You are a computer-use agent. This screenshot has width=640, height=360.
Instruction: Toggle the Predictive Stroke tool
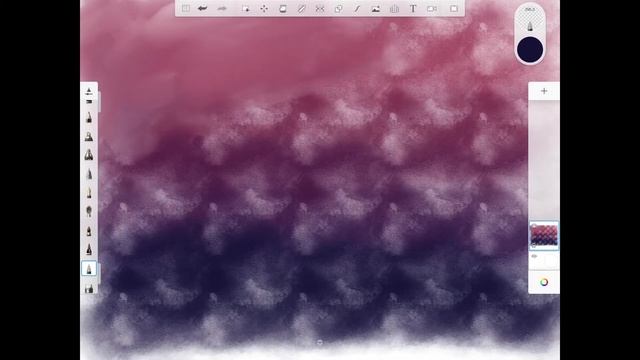[357, 9]
